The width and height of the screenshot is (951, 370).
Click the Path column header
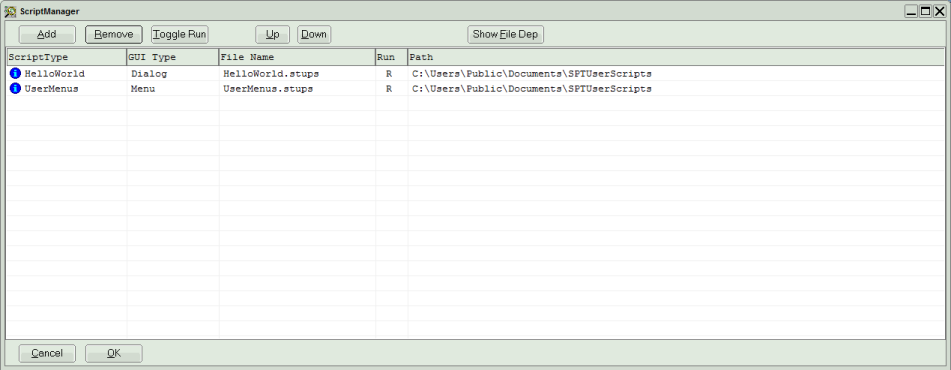(x=676, y=57)
